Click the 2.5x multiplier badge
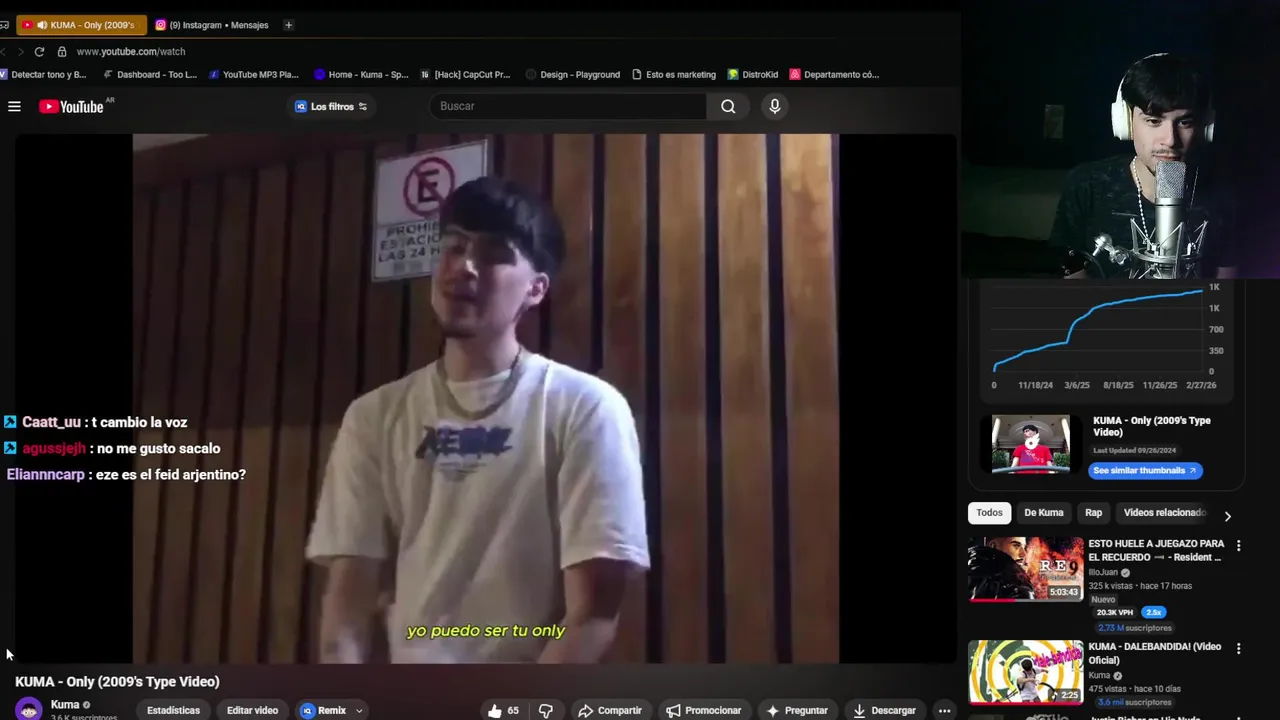 pos(1154,612)
